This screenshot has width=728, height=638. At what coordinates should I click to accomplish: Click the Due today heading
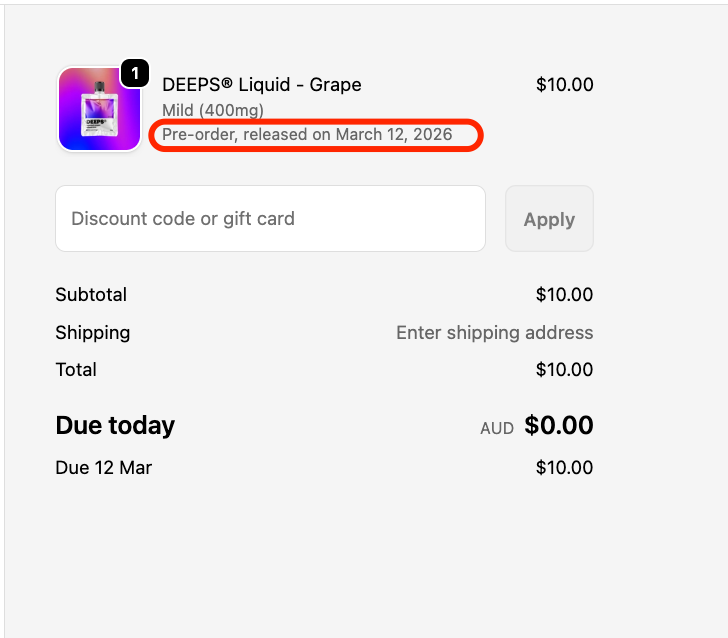pyautogui.click(x=115, y=425)
